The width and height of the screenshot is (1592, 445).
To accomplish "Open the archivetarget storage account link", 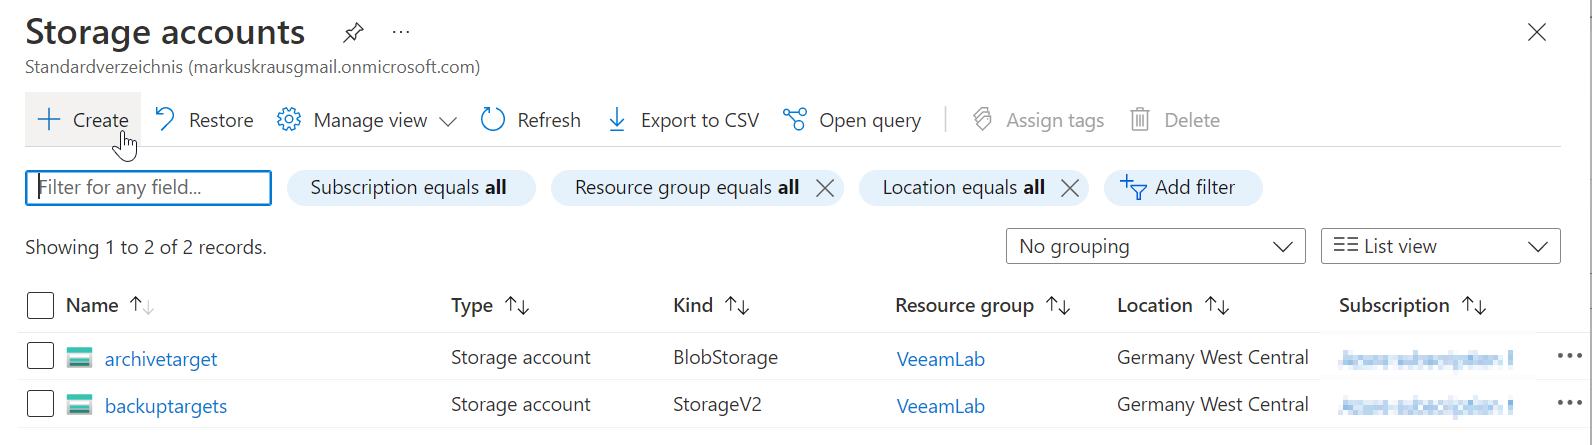I will pyautogui.click(x=161, y=359).
